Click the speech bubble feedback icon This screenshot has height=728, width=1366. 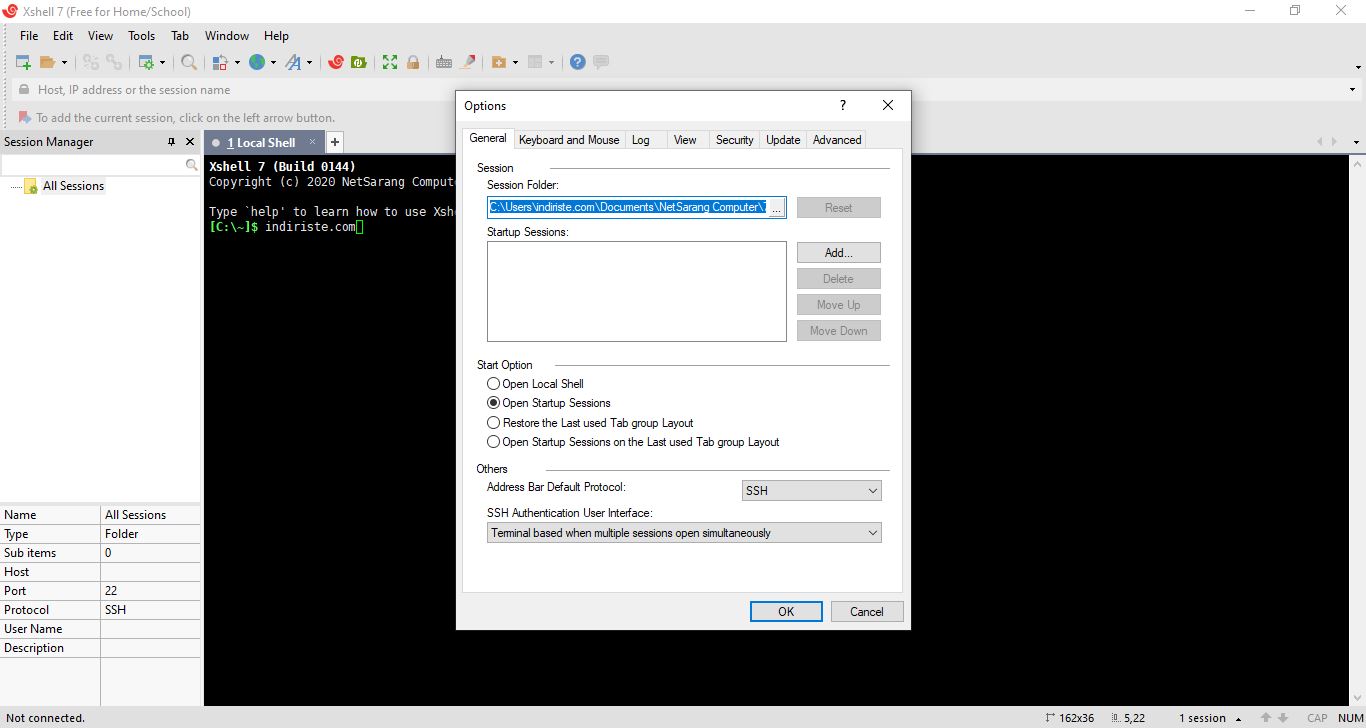tap(601, 62)
